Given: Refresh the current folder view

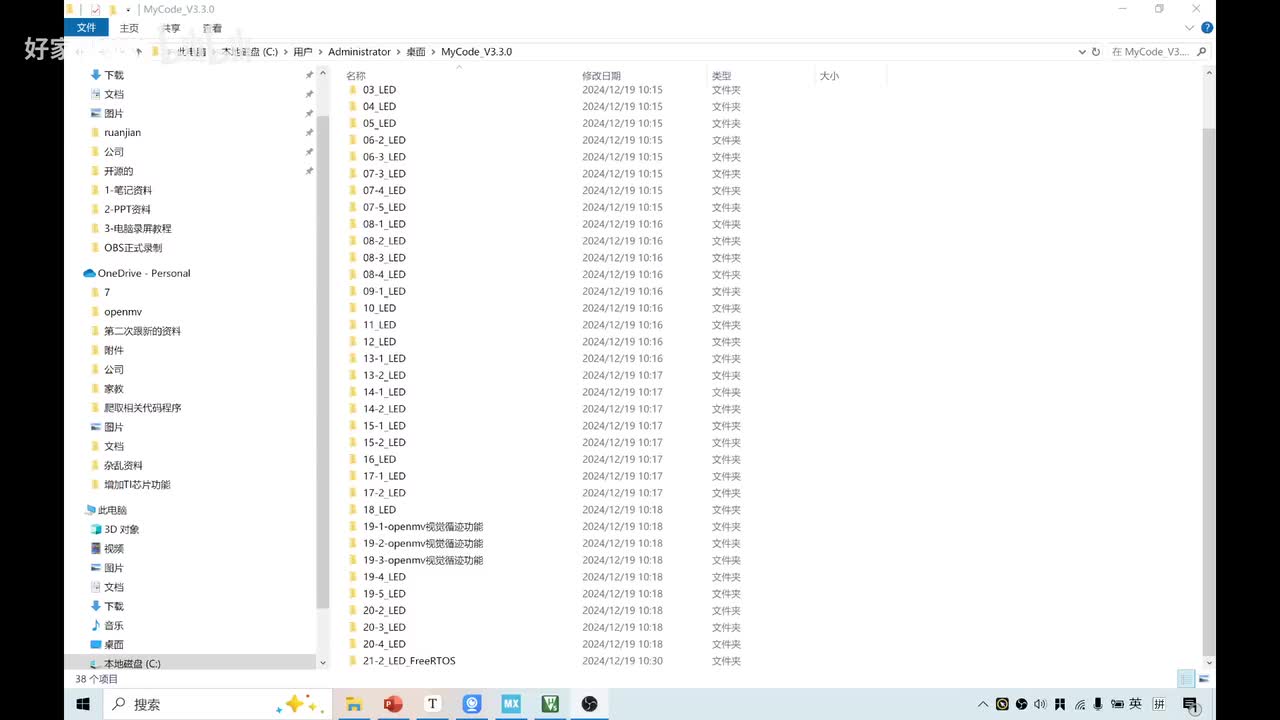Looking at the screenshot, I should 1096,51.
